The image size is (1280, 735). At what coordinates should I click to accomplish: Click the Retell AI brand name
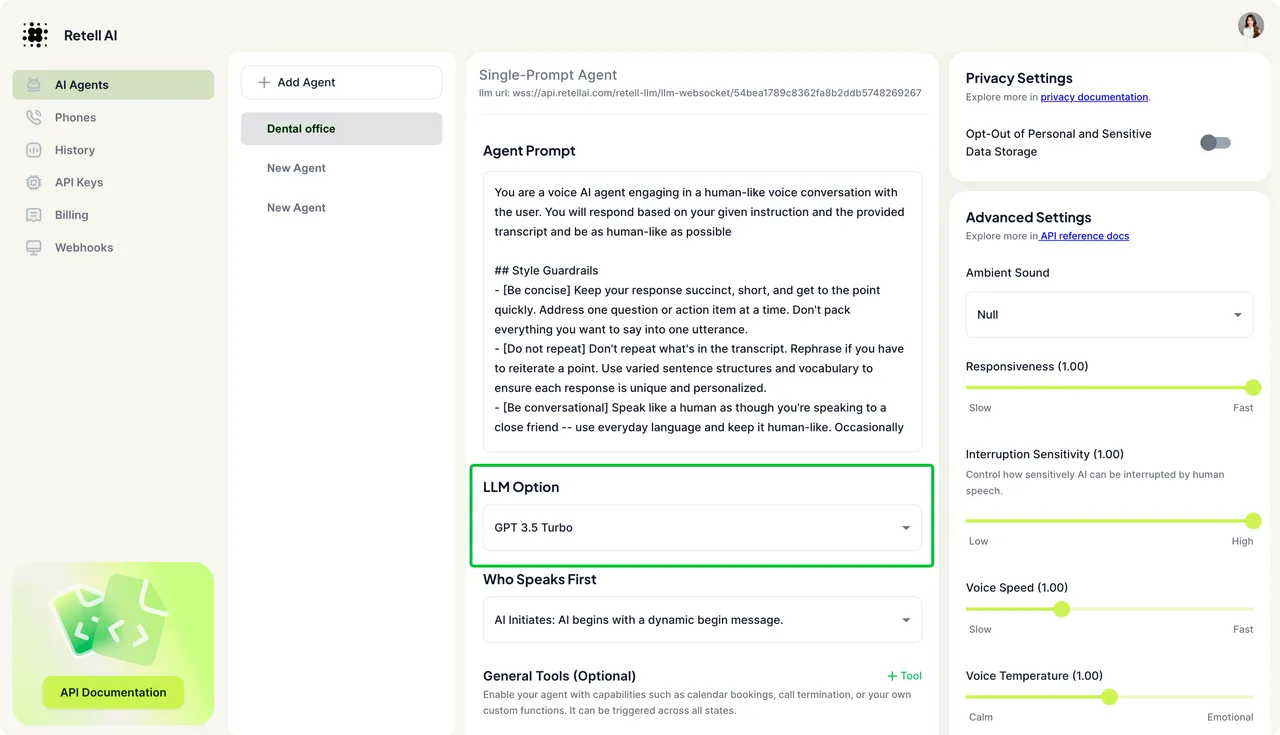click(90, 35)
